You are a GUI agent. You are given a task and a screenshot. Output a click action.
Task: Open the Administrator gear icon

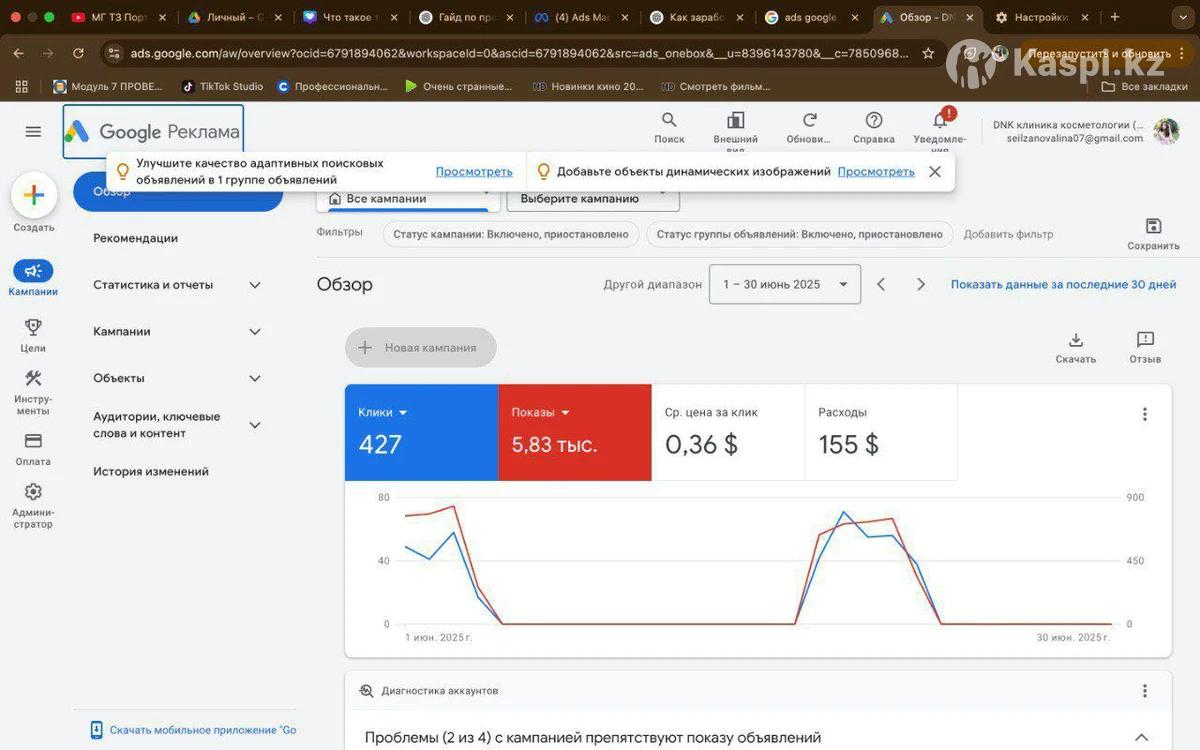(33, 492)
